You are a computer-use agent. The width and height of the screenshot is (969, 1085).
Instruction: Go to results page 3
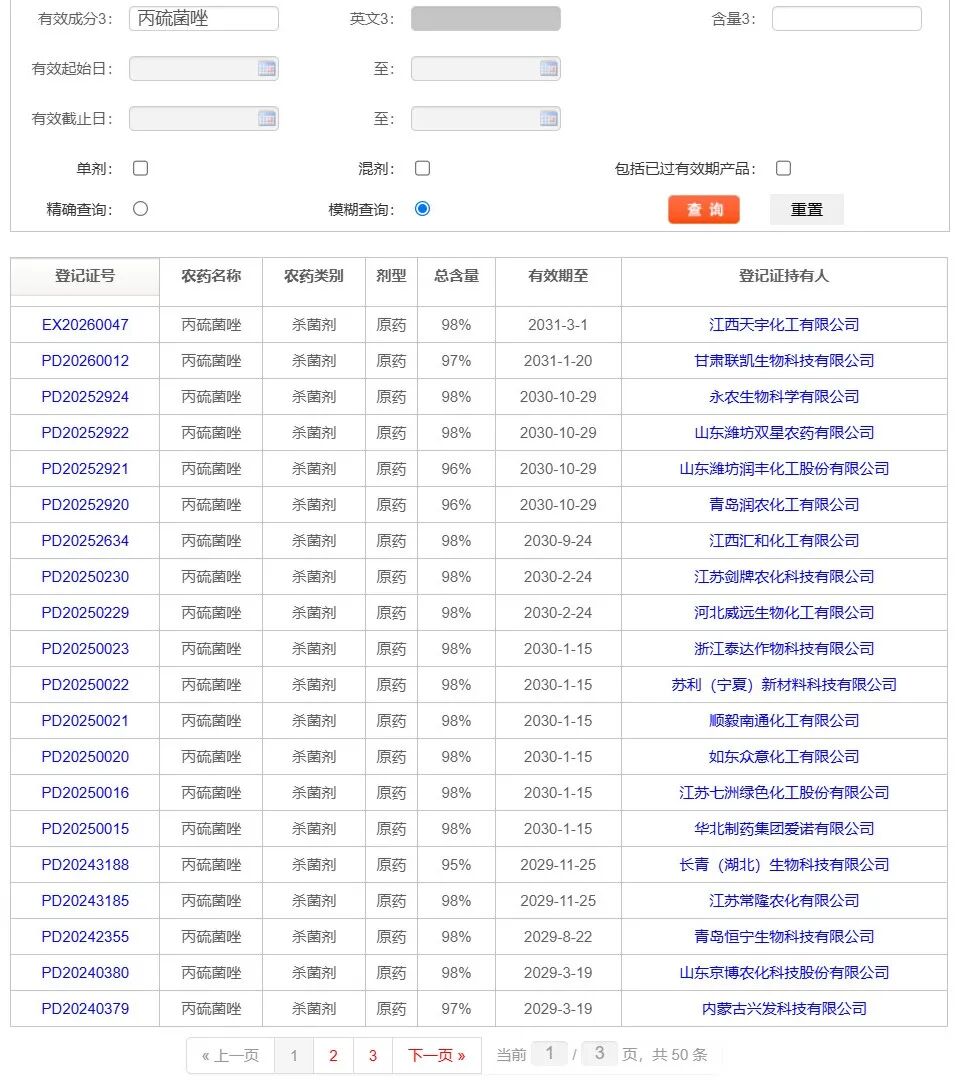(373, 1055)
